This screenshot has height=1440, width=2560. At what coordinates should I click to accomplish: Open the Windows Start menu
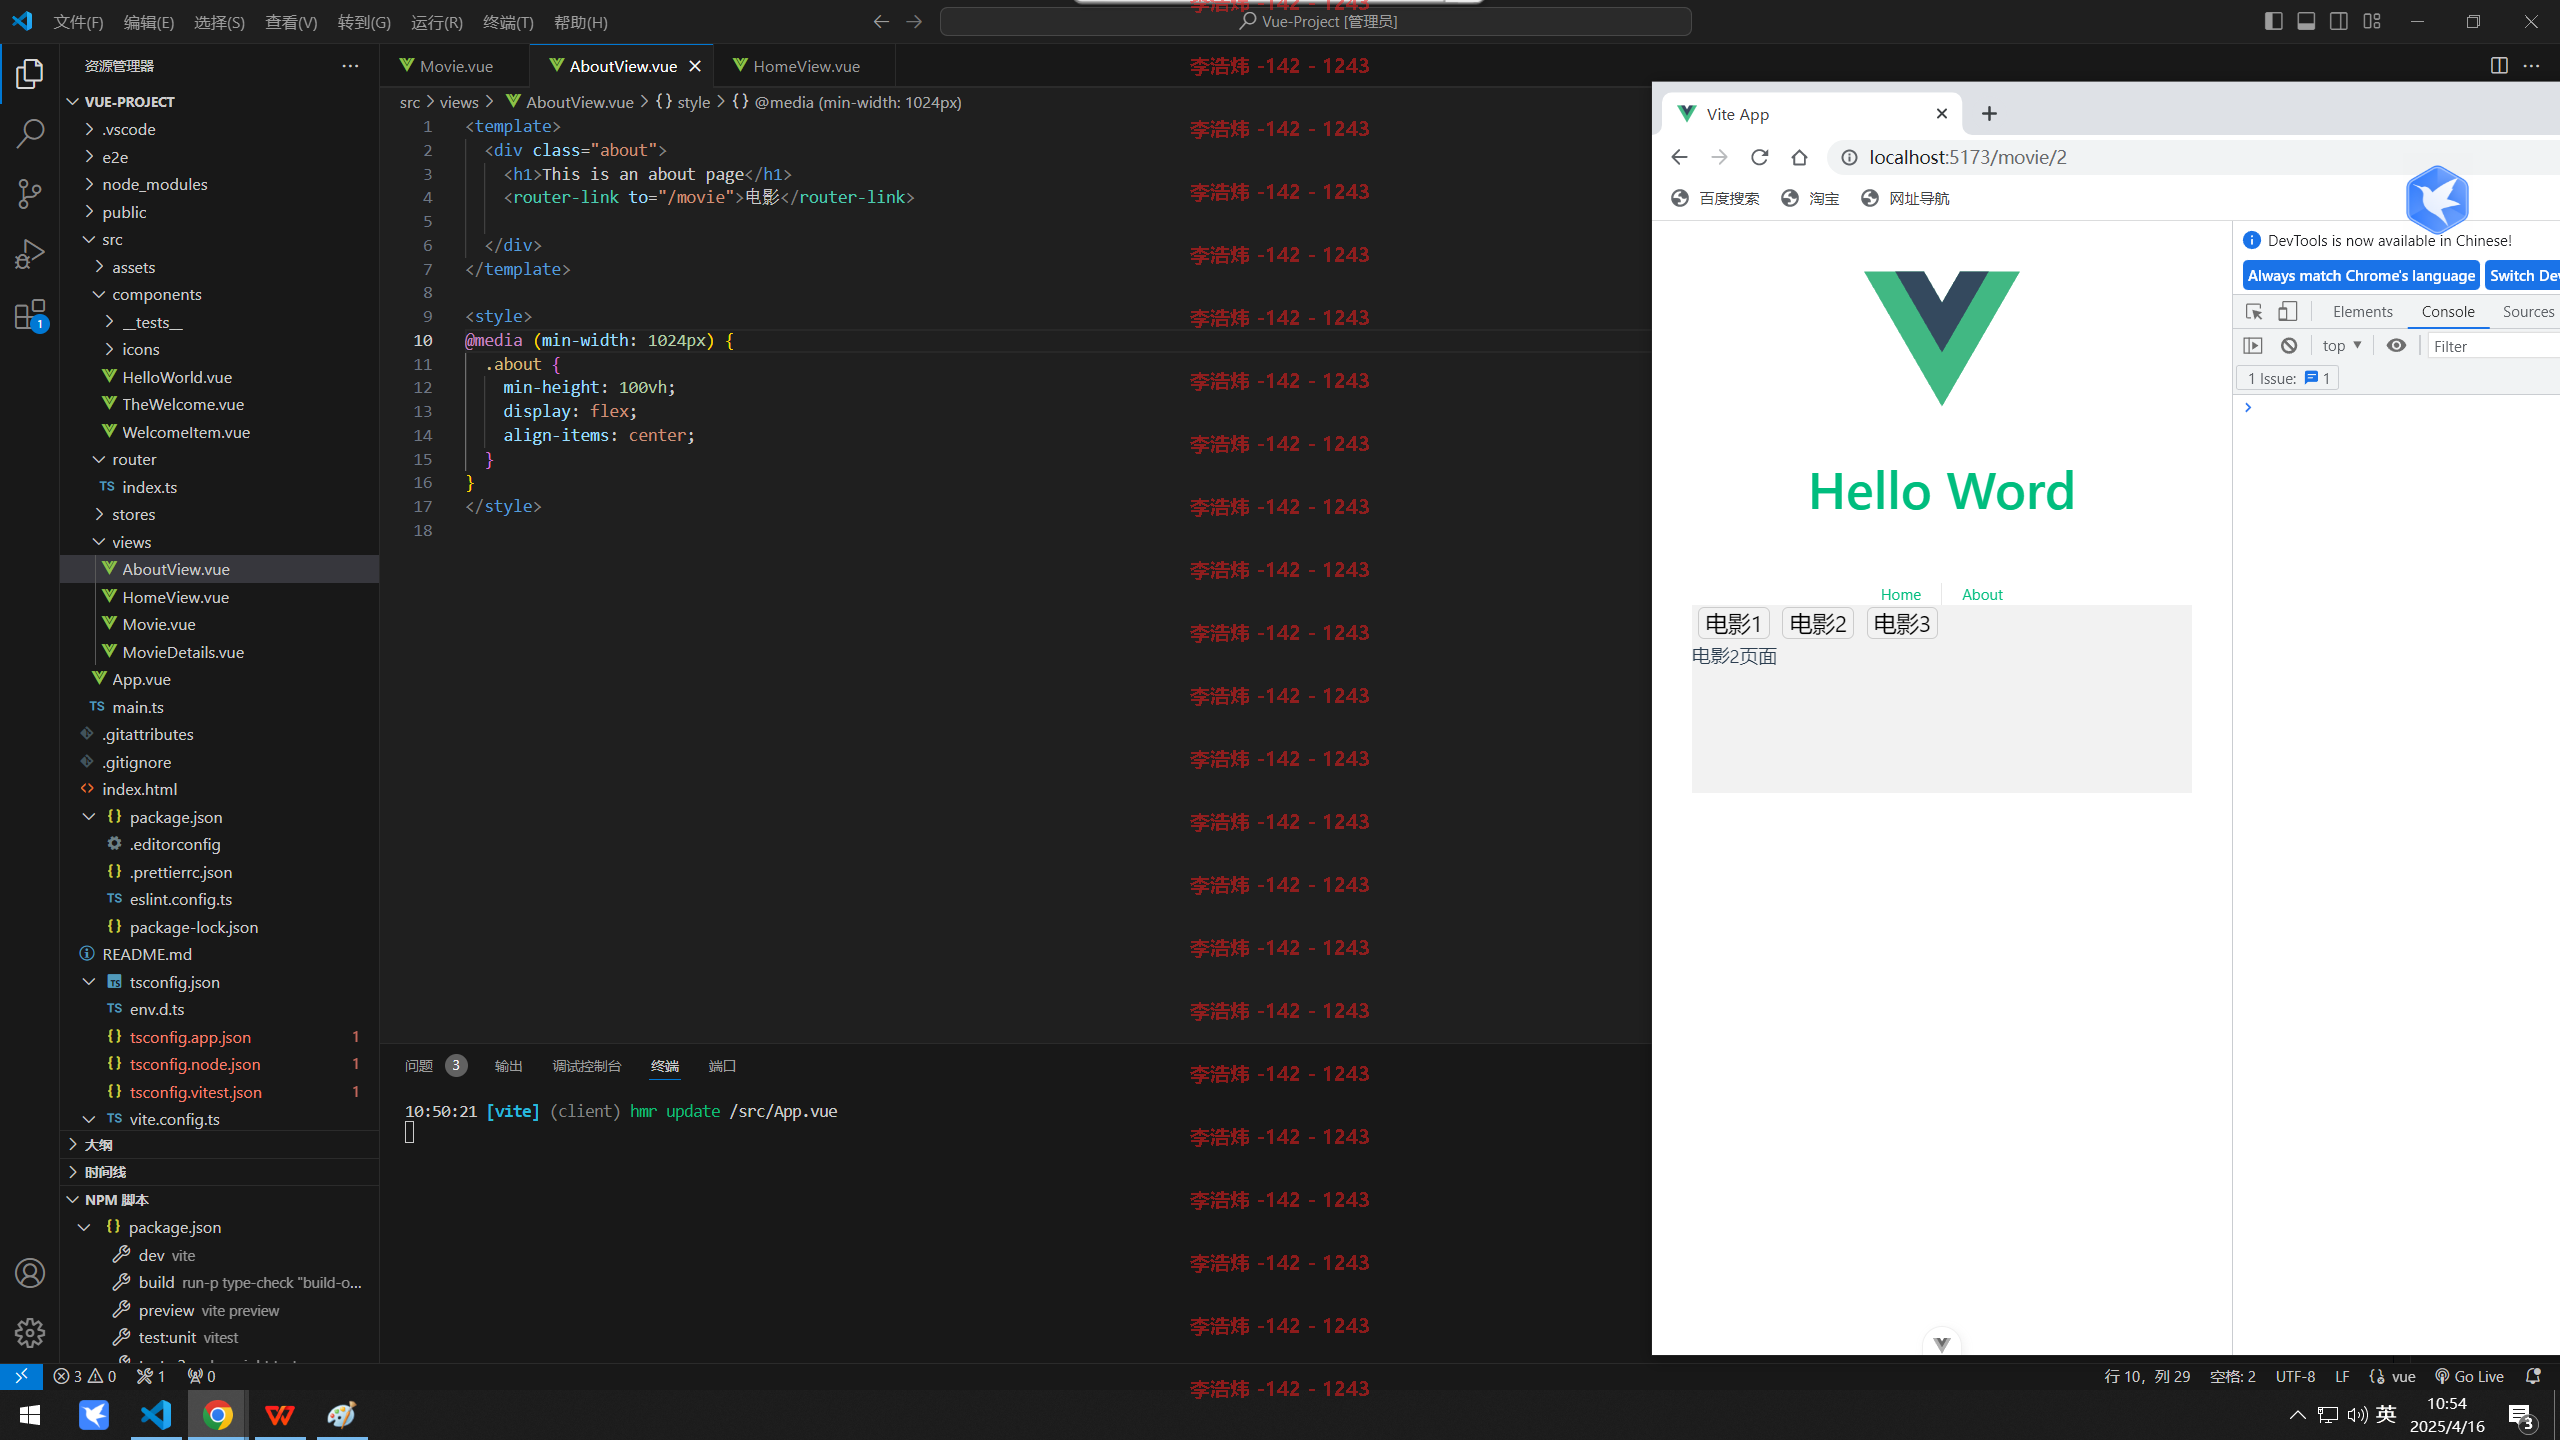click(30, 1415)
